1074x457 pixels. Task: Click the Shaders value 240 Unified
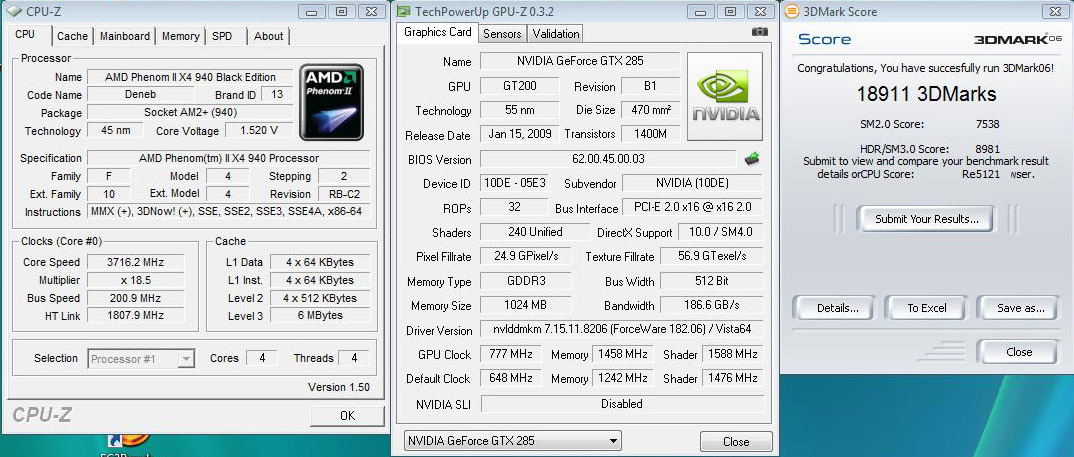(x=535, y=232)
